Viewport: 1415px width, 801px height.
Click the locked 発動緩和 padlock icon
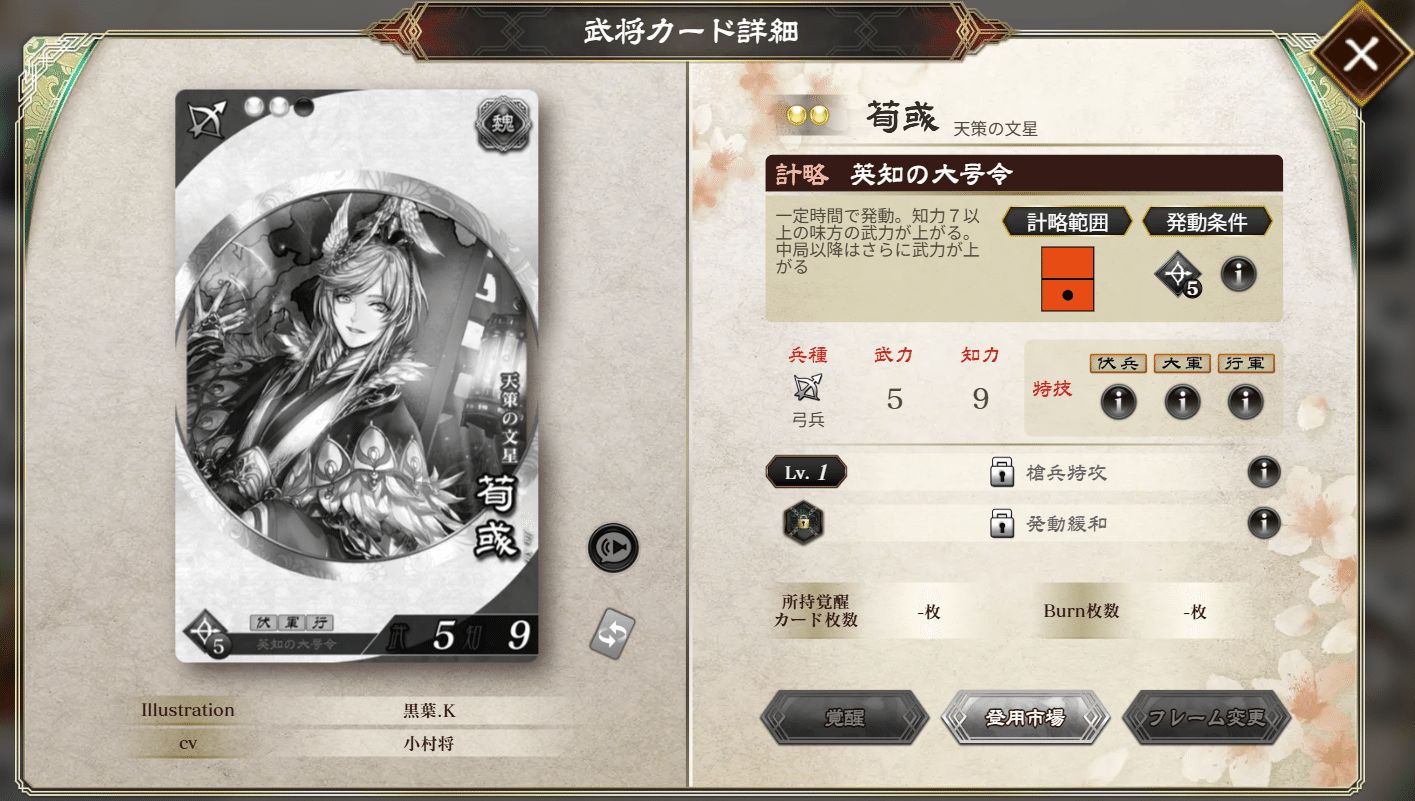[x=1002, y=522]
